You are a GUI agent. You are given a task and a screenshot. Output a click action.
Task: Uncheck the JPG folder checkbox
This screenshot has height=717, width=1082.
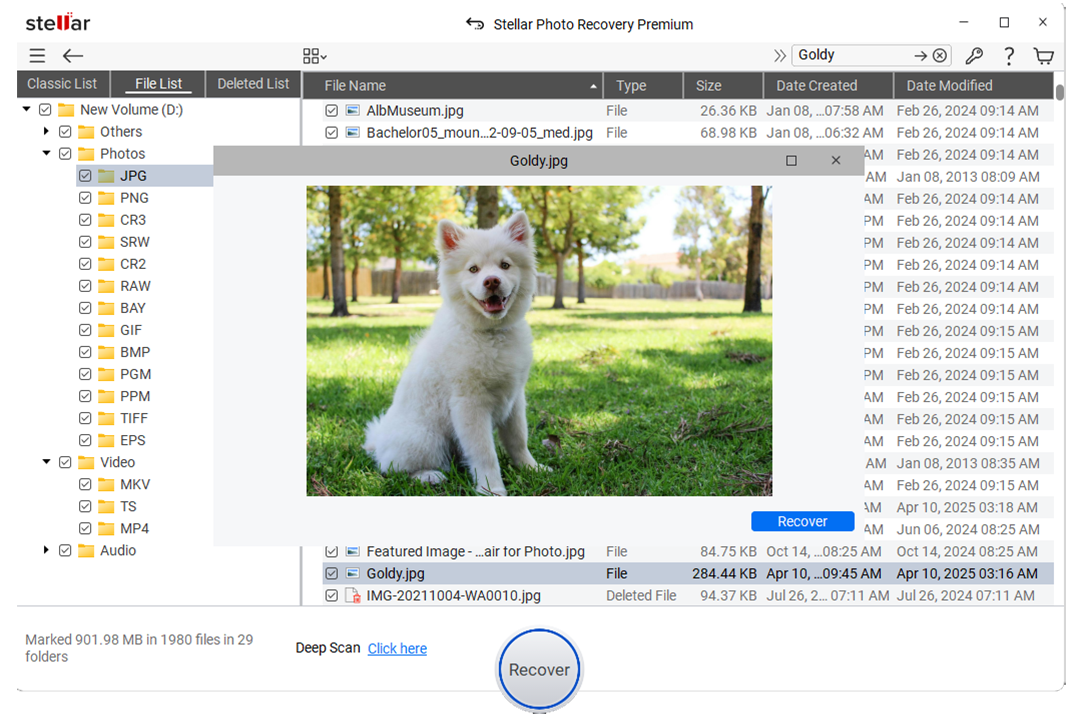pyautogui.click(x=86, y=175)
